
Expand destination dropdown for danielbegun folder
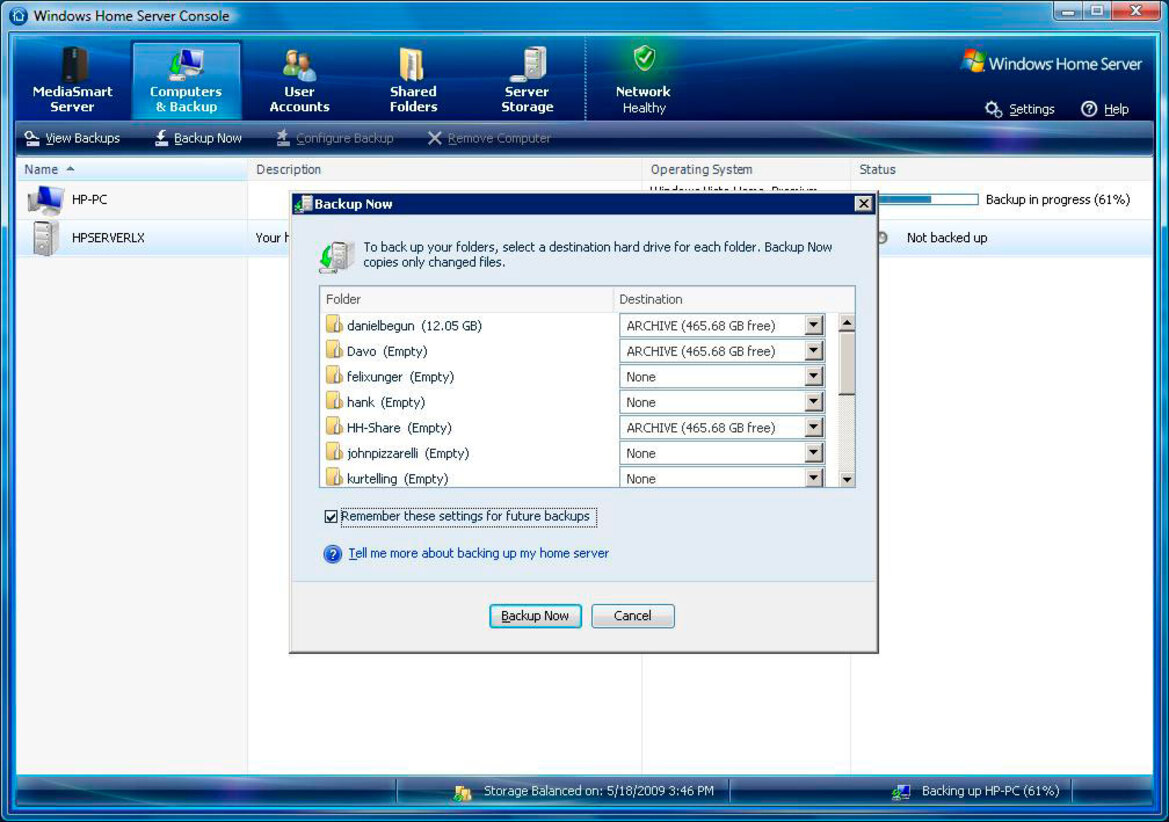coord(814,325)
